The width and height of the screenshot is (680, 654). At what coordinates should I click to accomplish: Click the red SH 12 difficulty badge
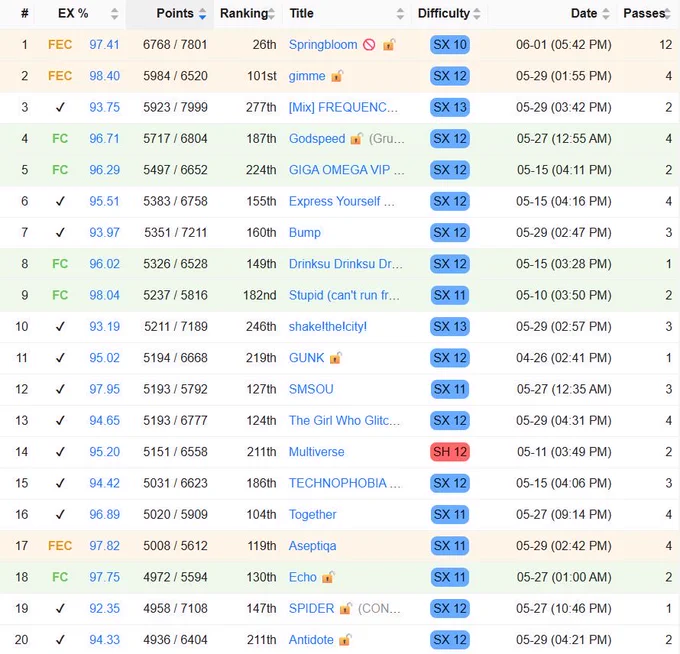[x=450, y=451]
